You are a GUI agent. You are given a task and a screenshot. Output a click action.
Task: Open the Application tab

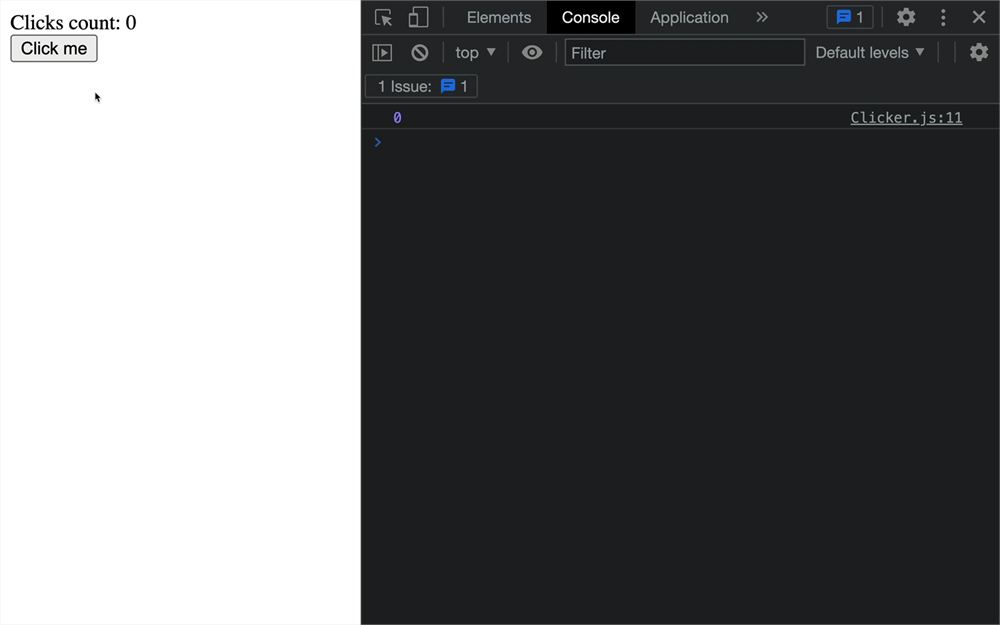(x=689, y=17)
